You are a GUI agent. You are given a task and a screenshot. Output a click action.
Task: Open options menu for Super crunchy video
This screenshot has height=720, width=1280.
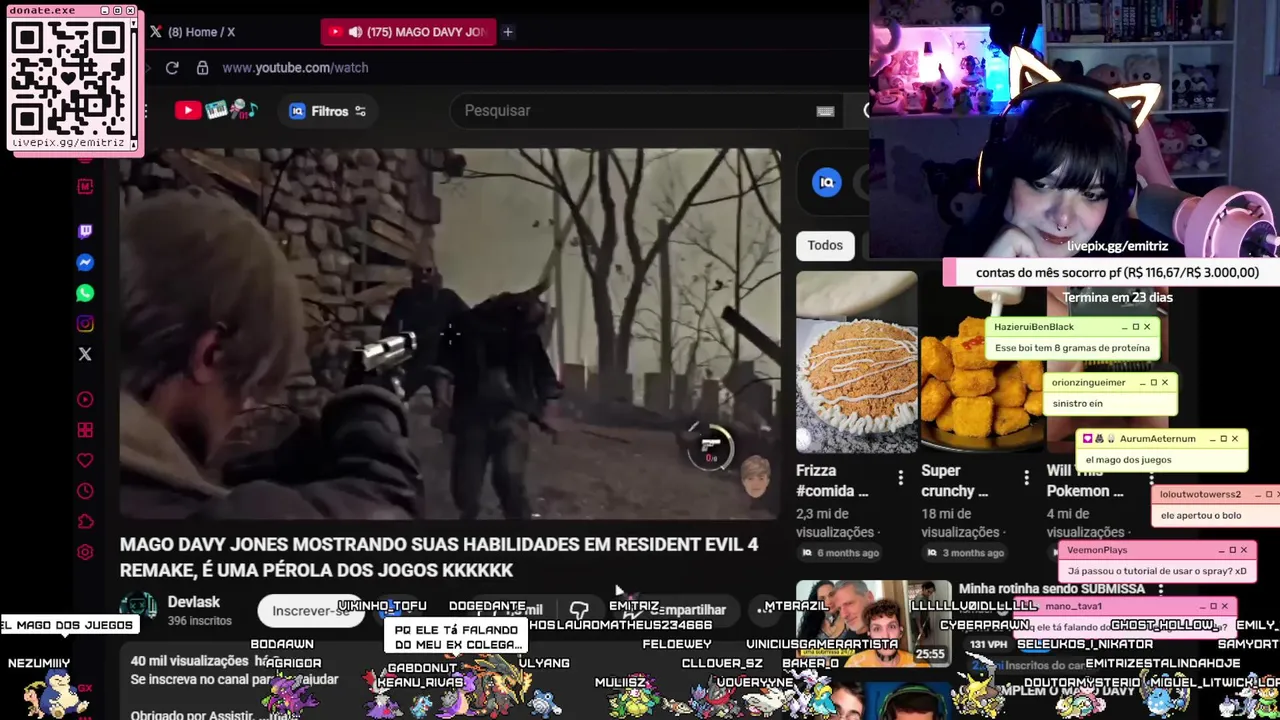click(x=1025, y=479)
